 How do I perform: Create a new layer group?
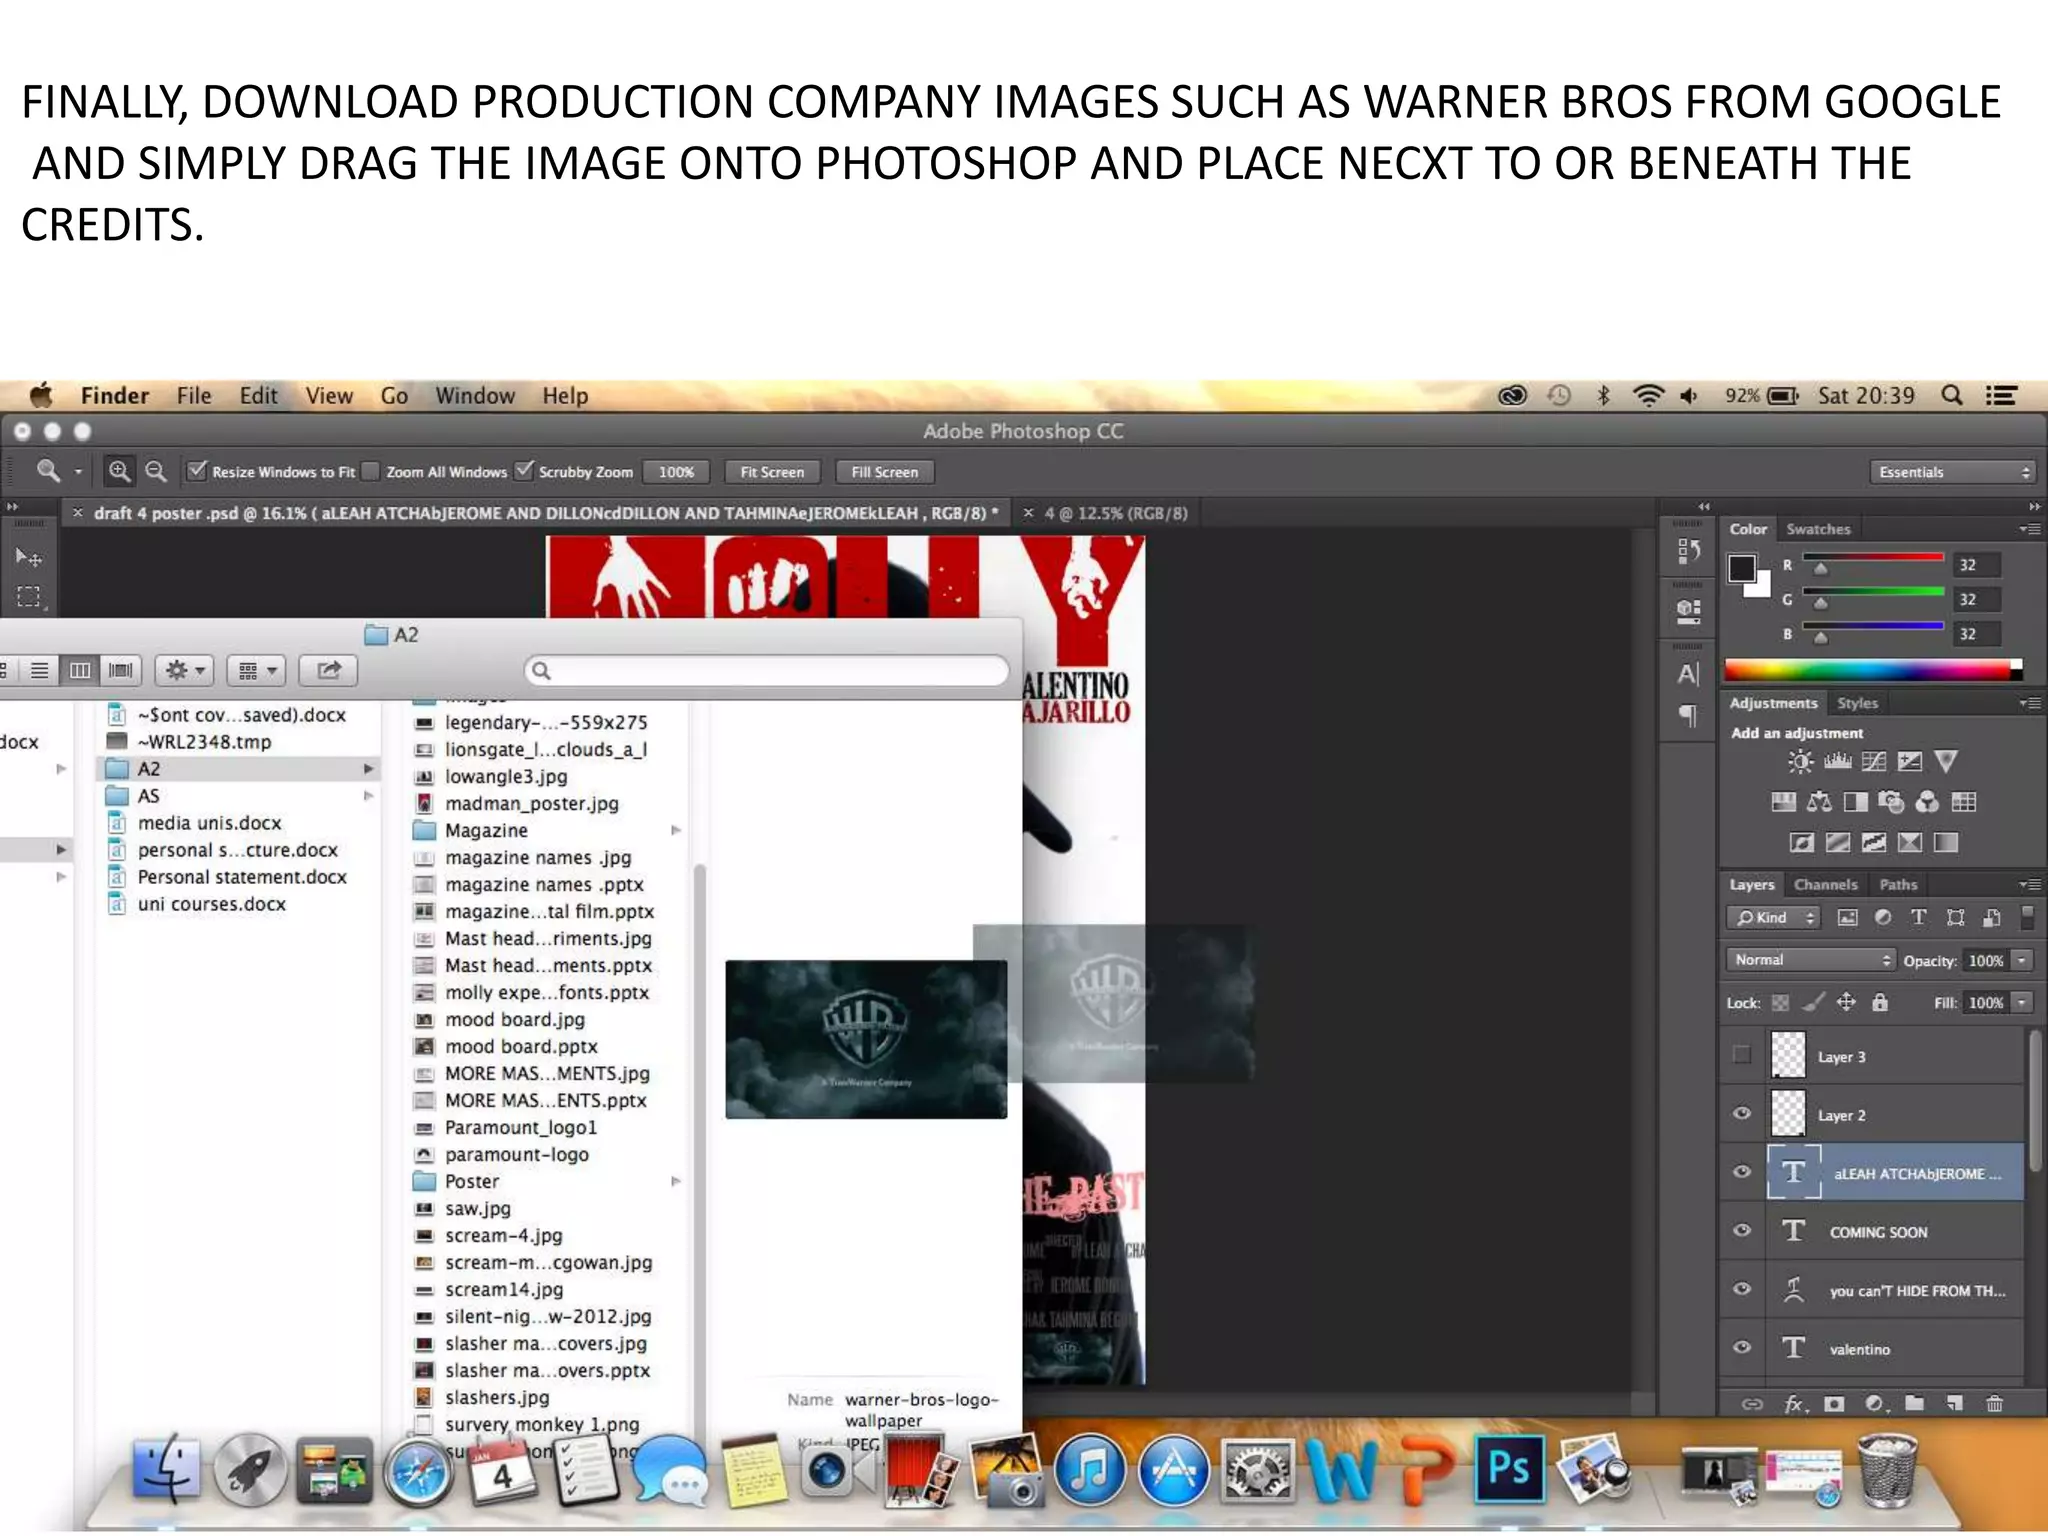(1914, 1404)
